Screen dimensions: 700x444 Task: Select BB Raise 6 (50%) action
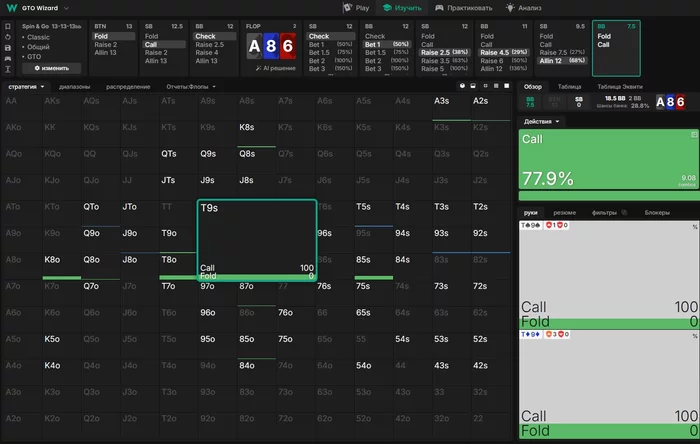504,61
